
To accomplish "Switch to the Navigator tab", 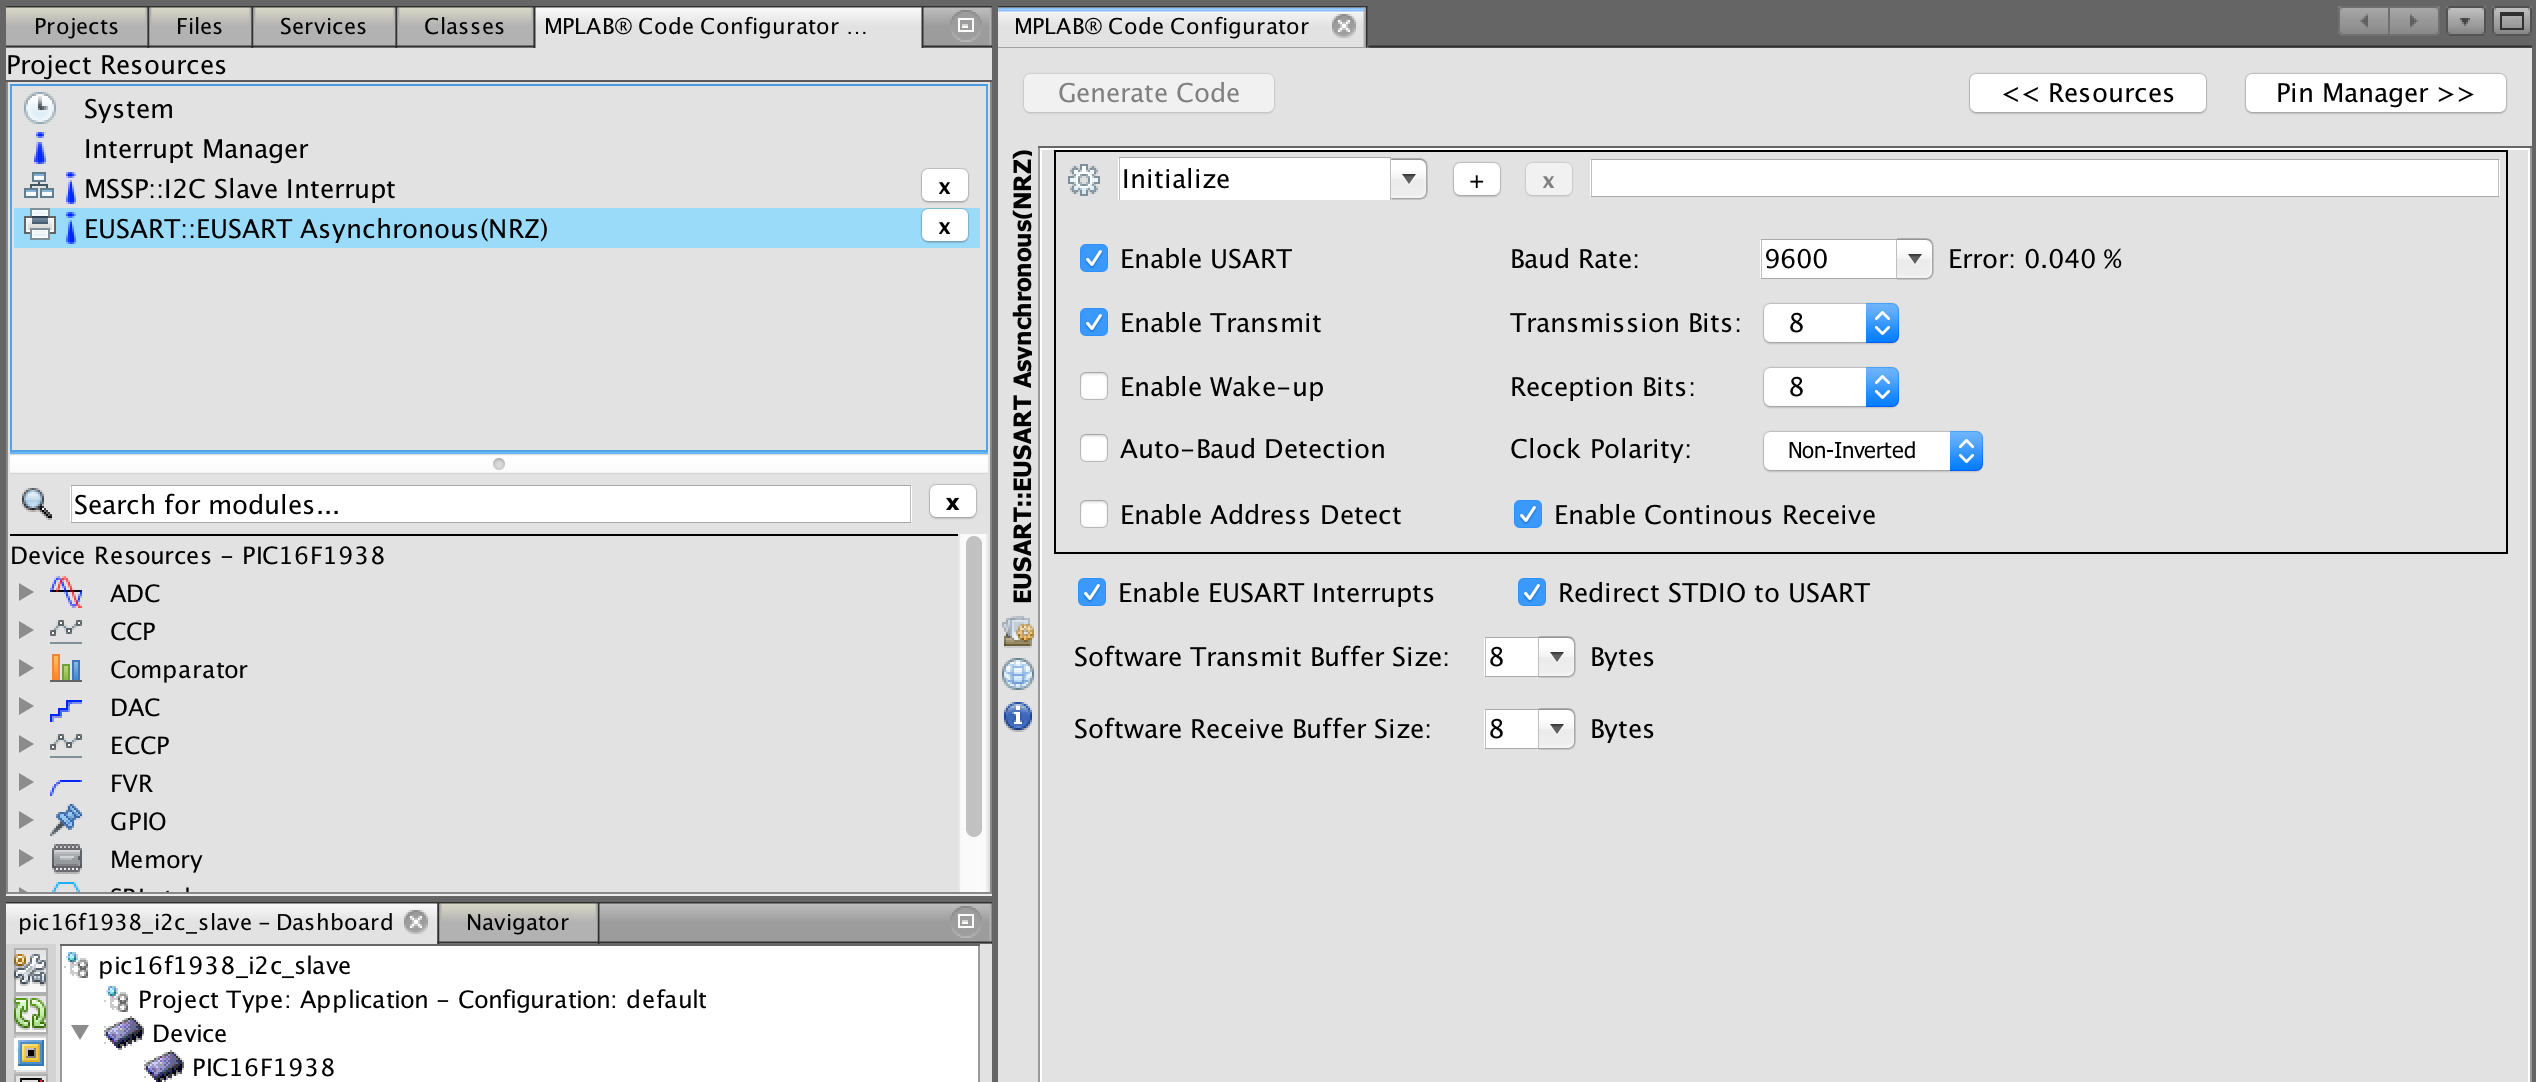I will click(517, 922).
